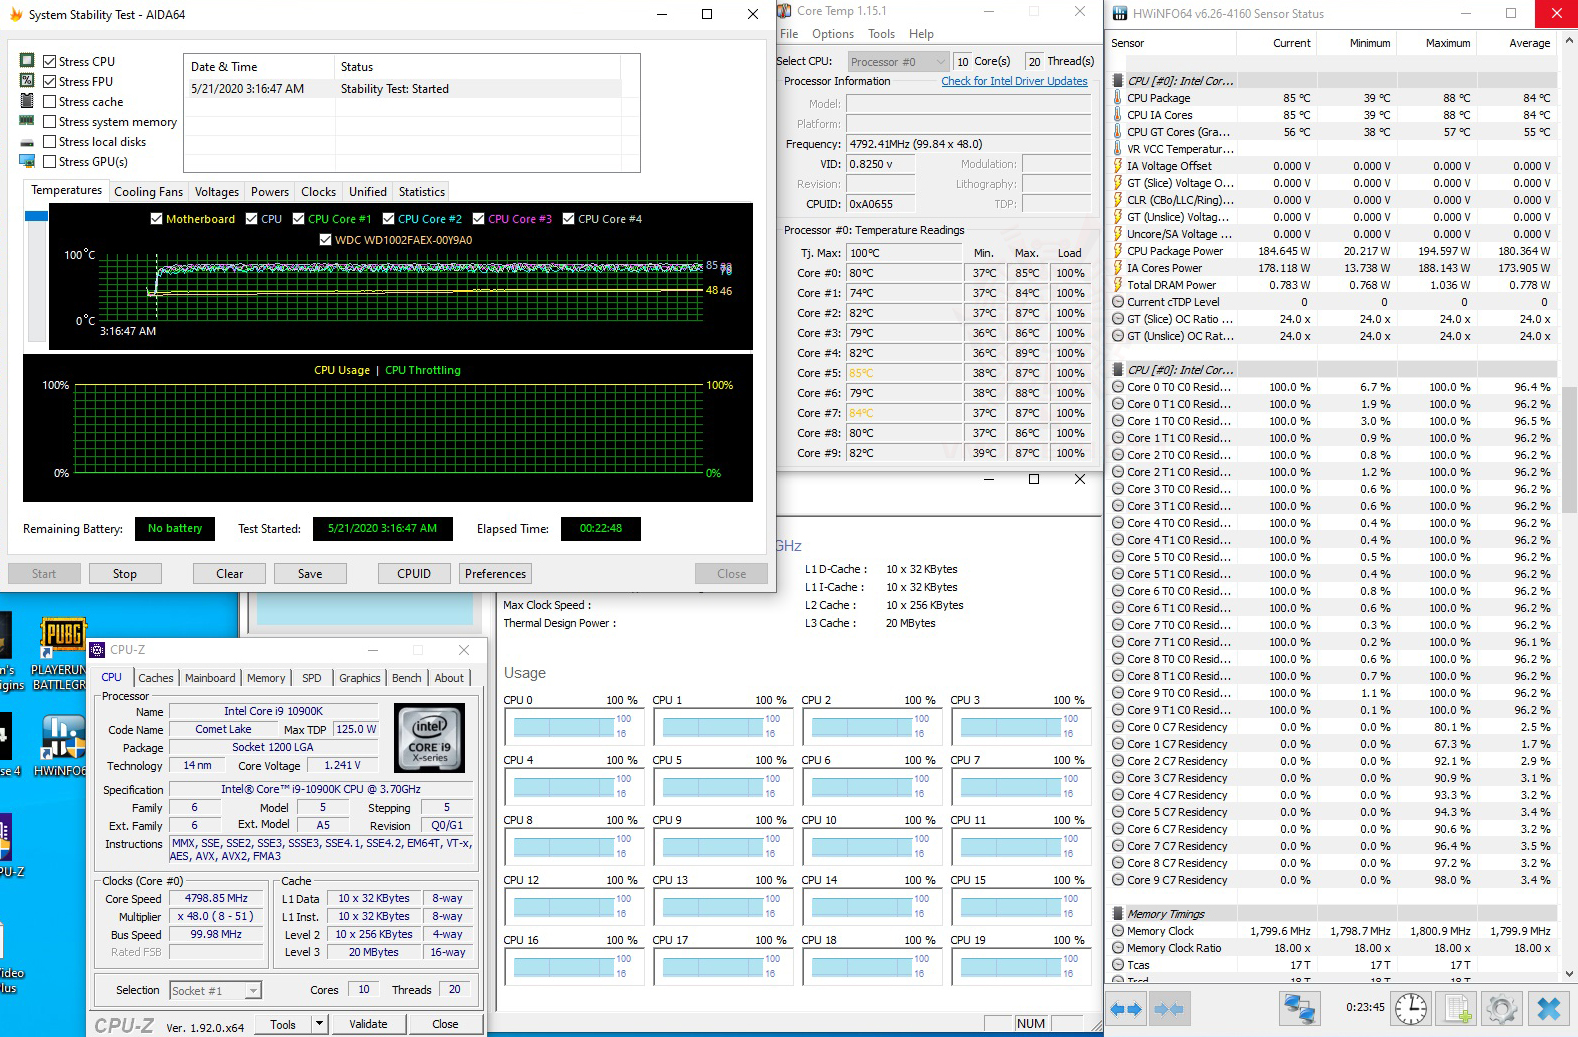Toggle Stress system memory checkbox
Image resolution: width=1578 pixels, height=1037 pixels.
point(50,122)
